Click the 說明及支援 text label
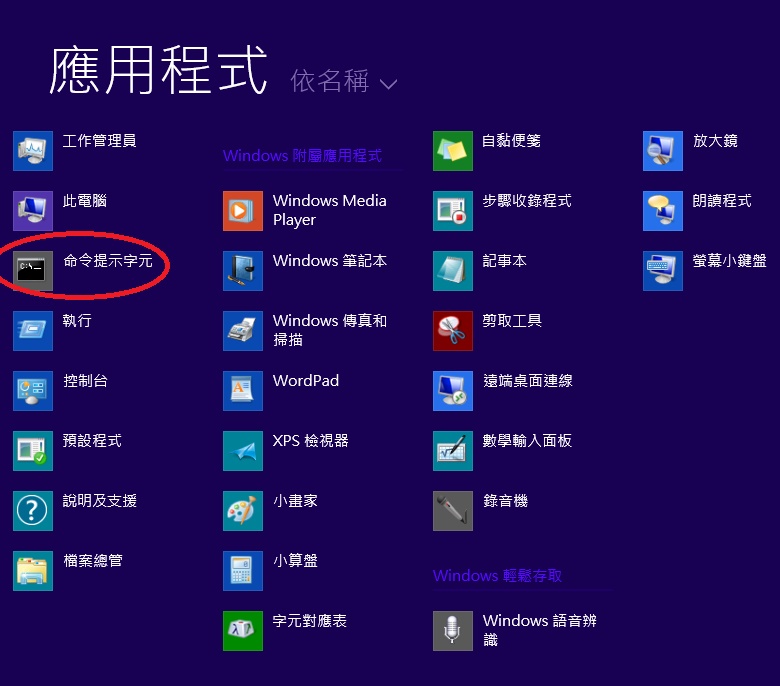This screenshot has width=780, height=686. [x=99, y=500]
